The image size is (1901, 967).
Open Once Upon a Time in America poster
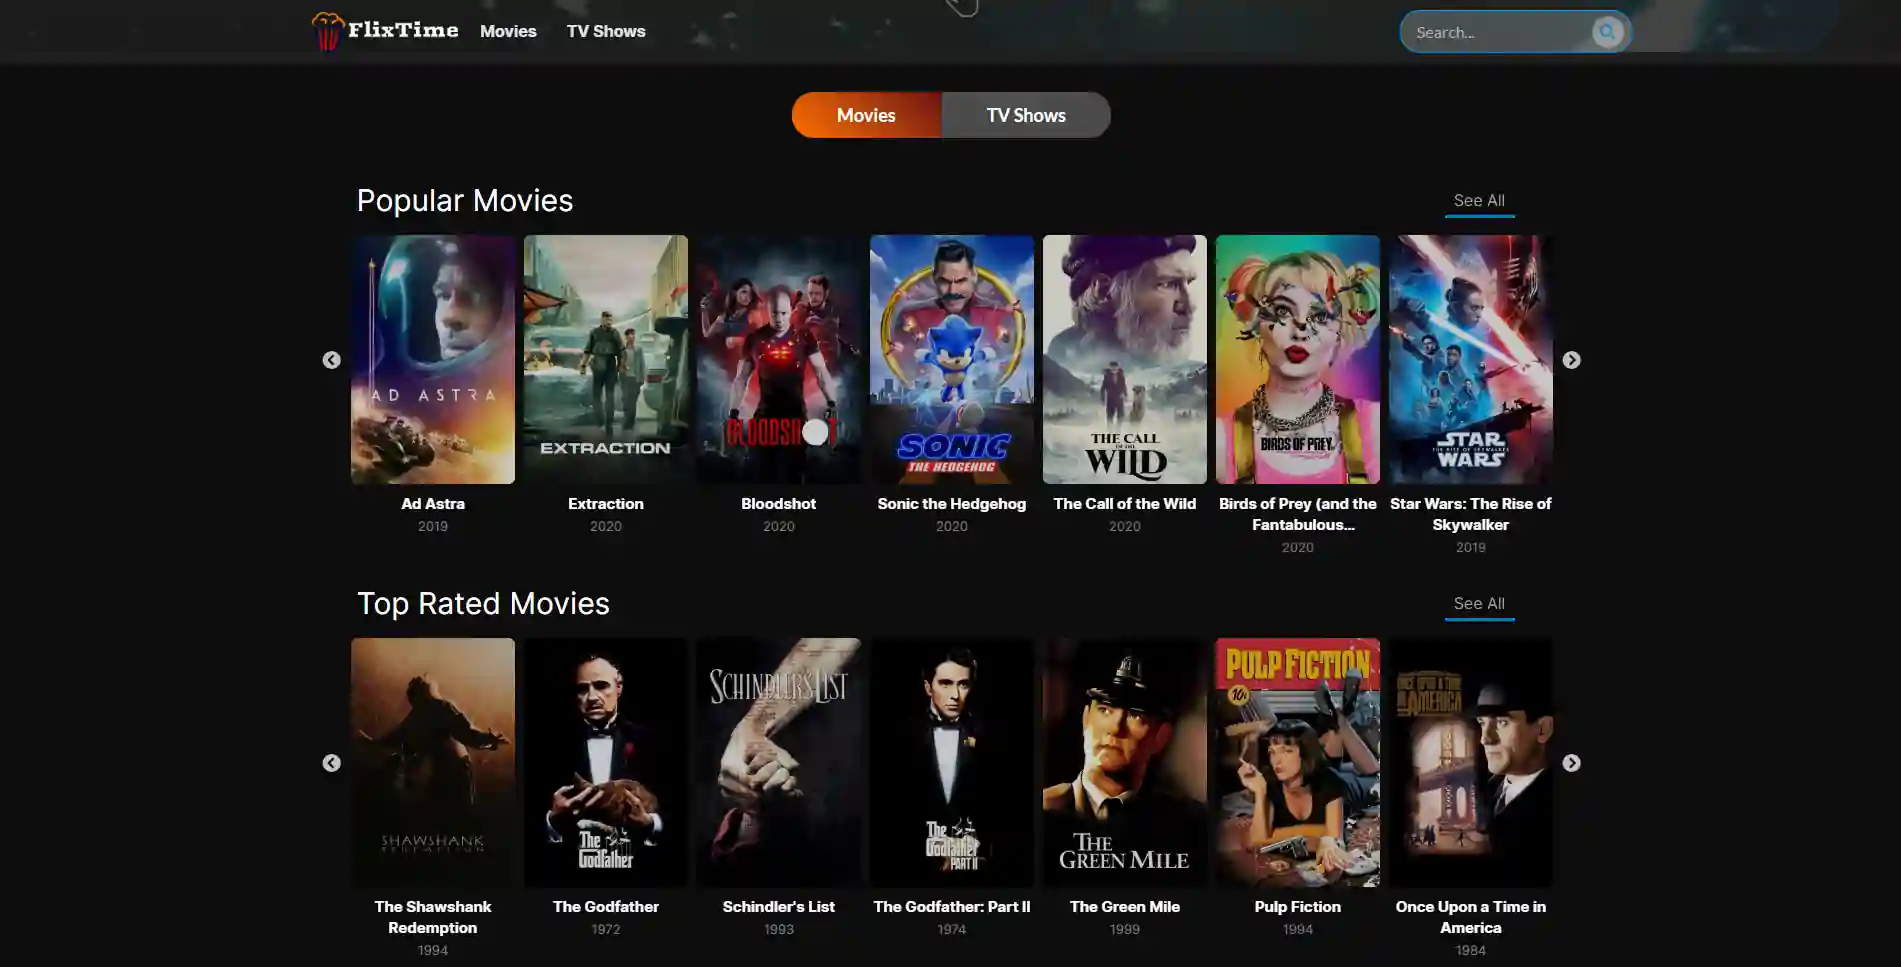pos(1471,762)
